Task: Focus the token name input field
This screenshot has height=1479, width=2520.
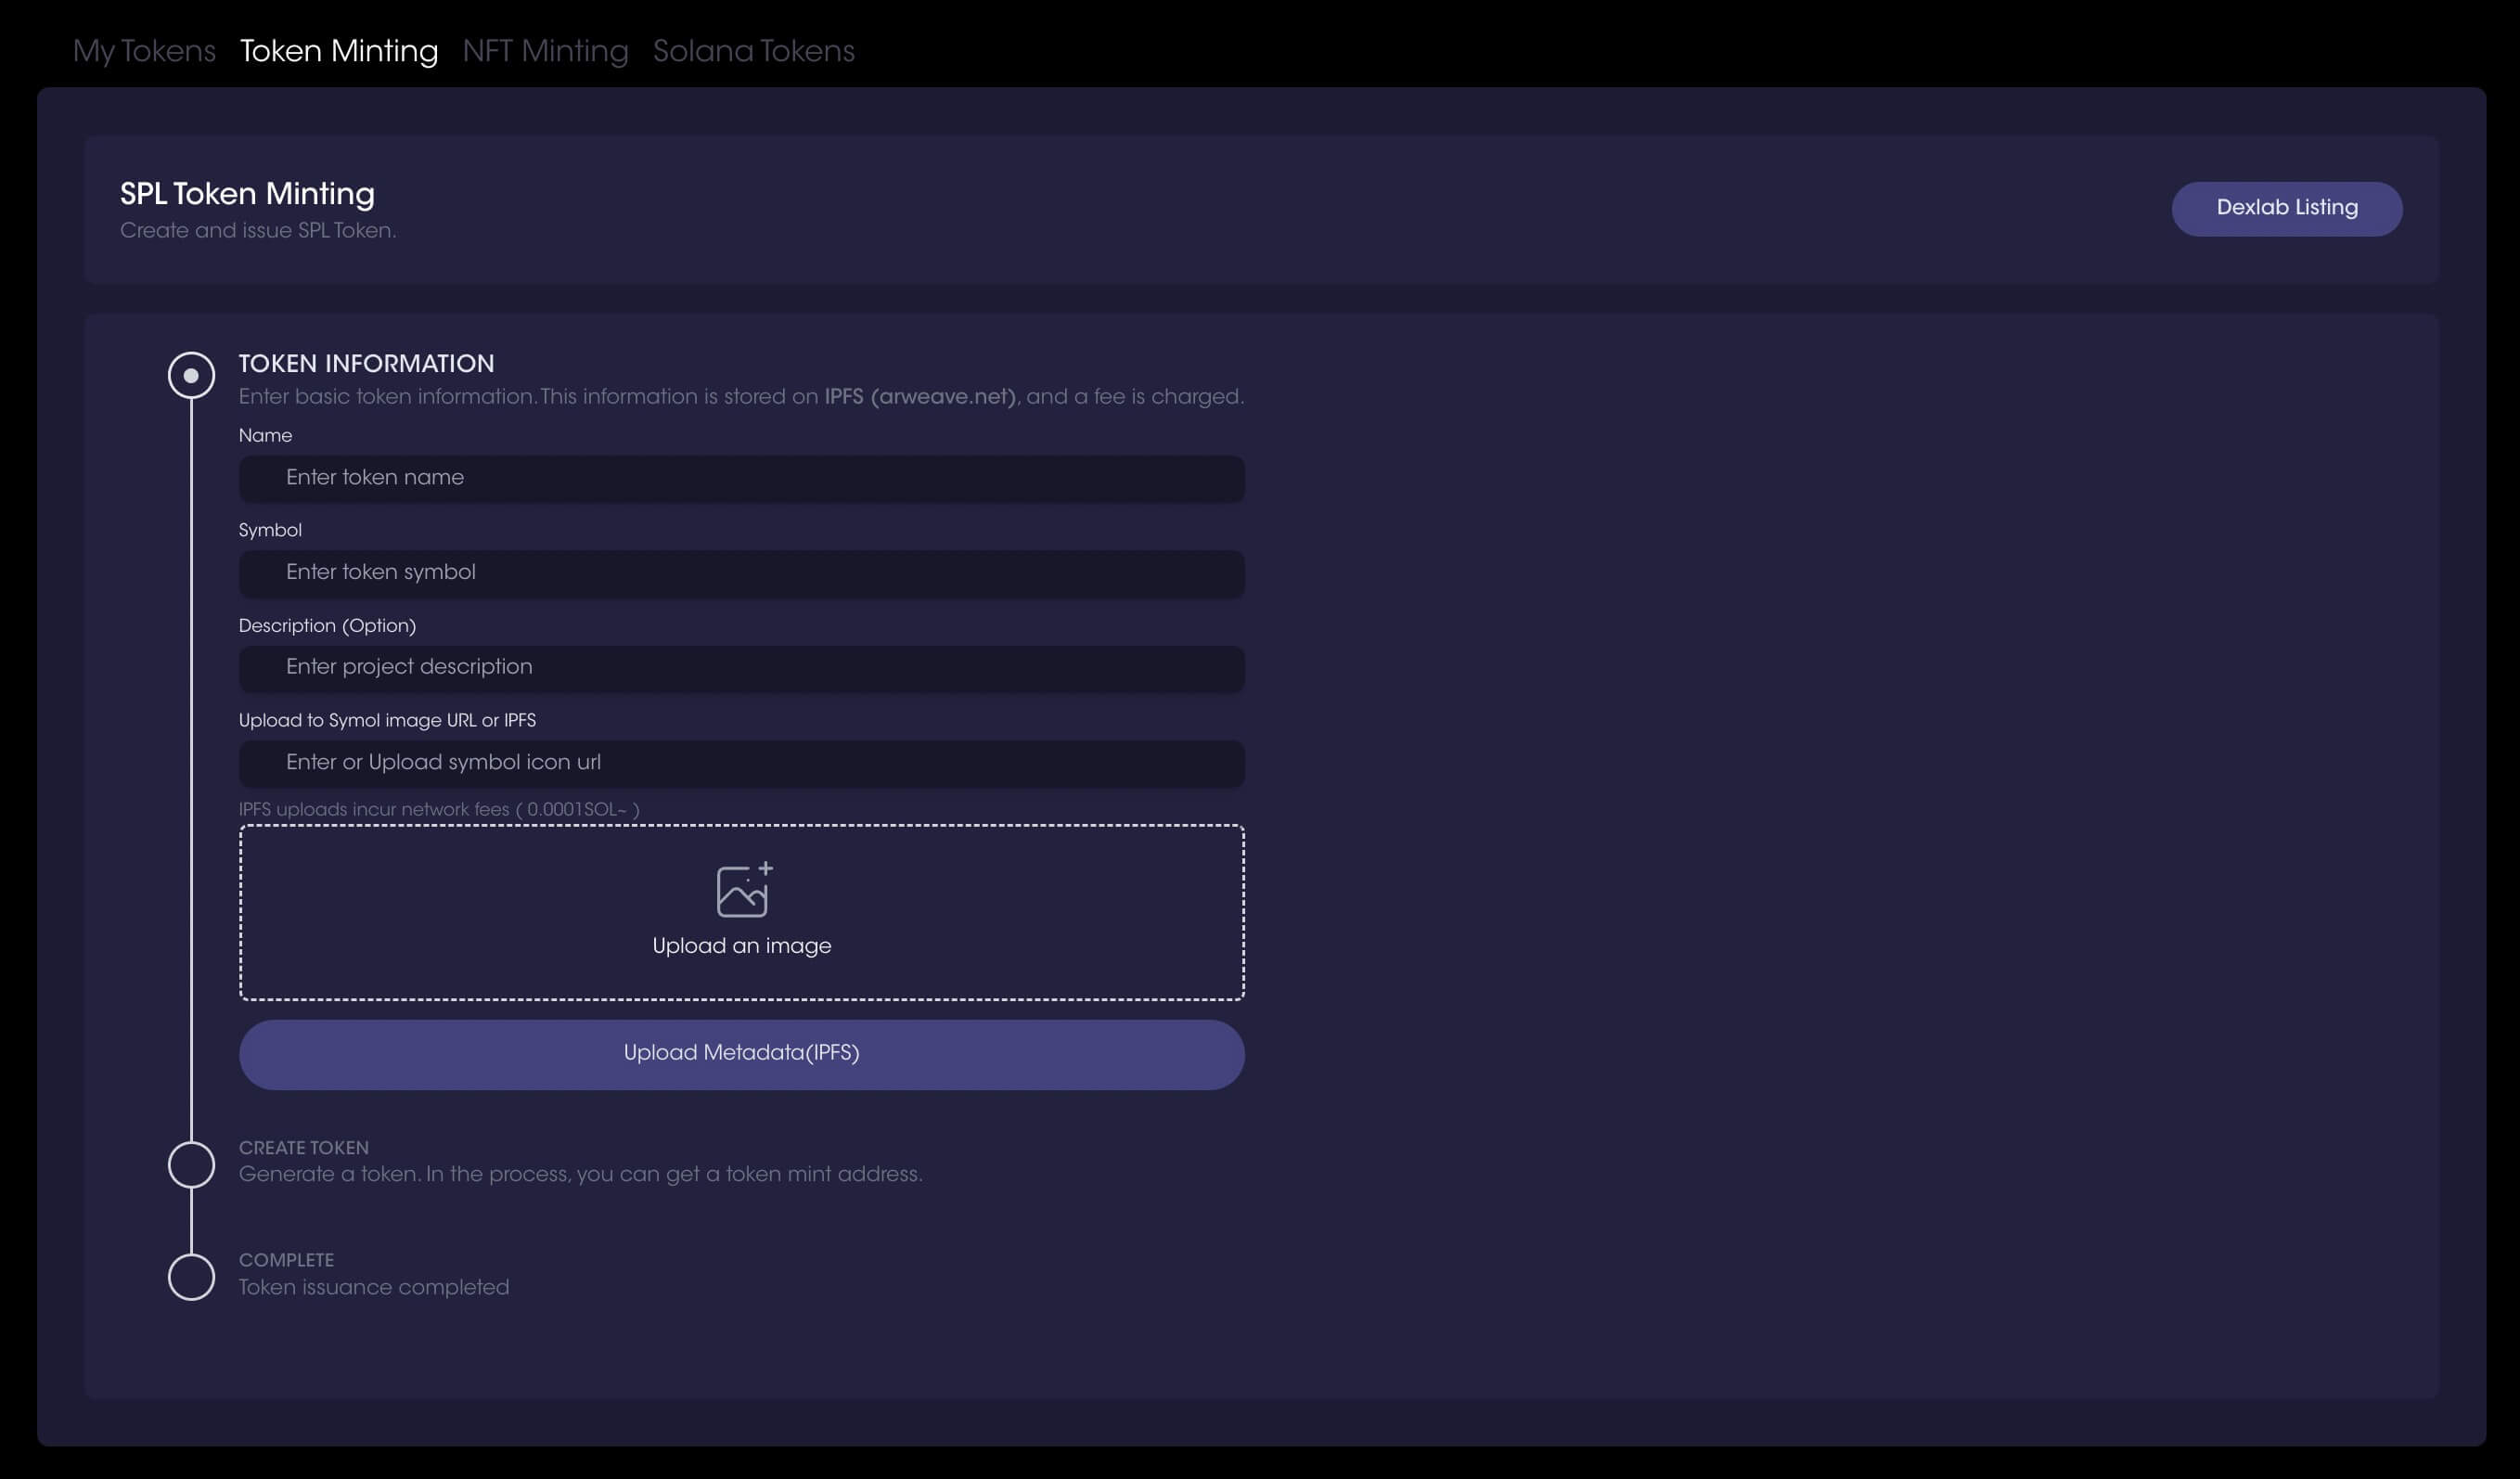Action: click(x=741, y=478)
